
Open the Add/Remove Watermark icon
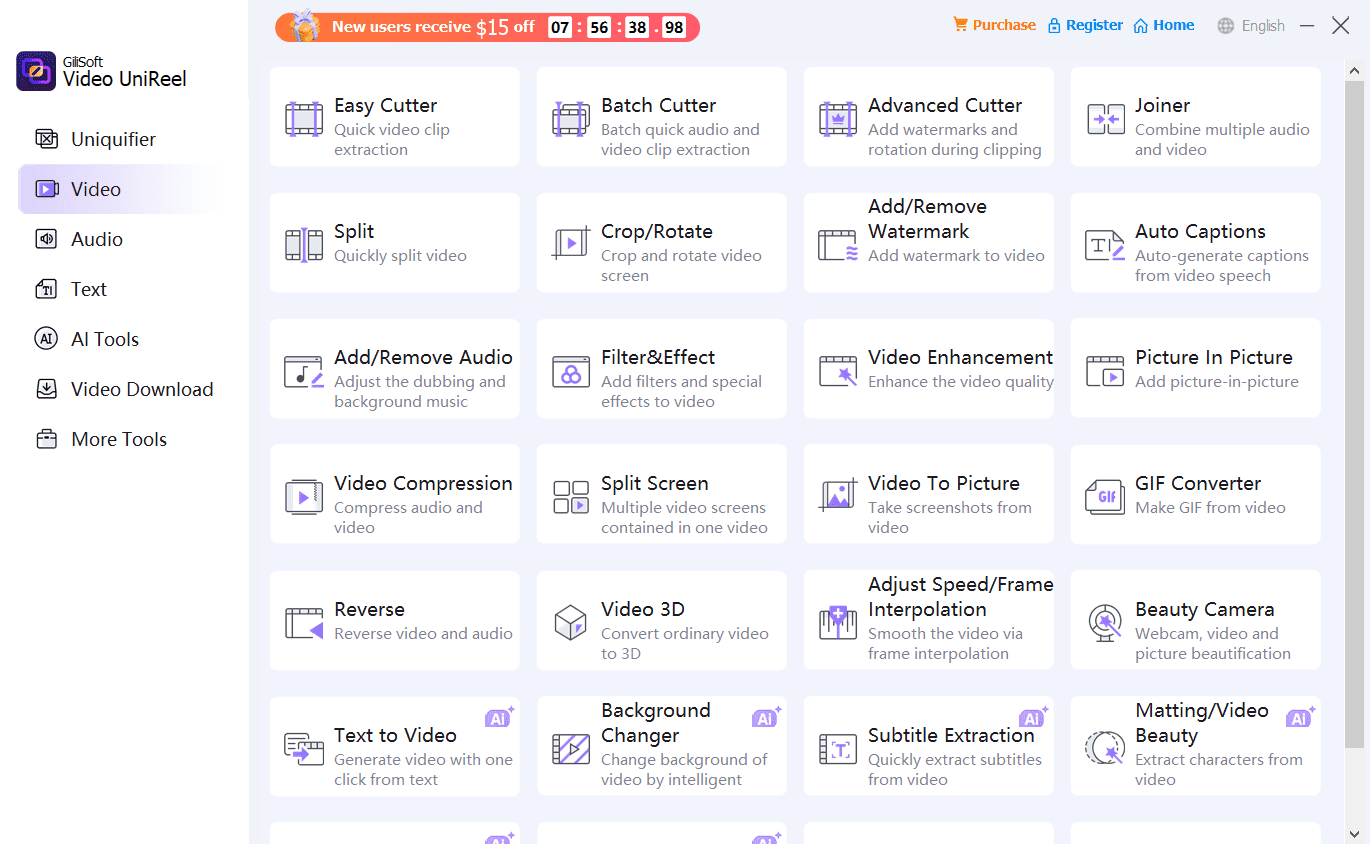(x=838, y=245)
